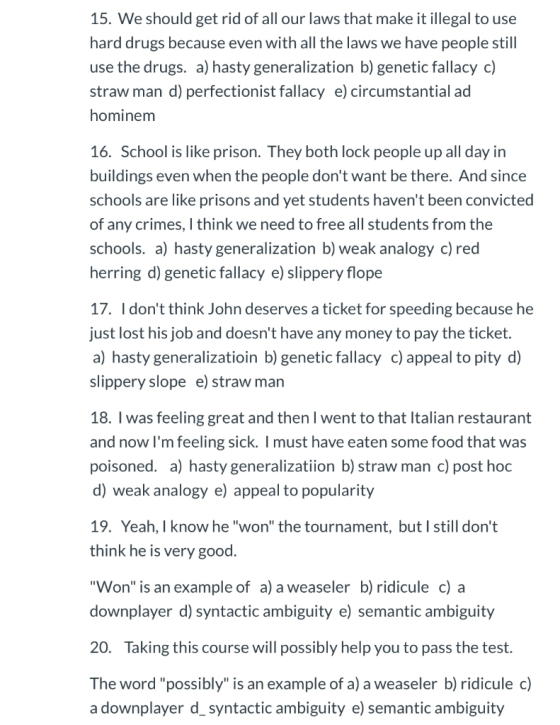The width and height of the screenshot is (560, 725).
Task: Select 'e) appeal to popularity' option
Action: [x=295, y=490]
